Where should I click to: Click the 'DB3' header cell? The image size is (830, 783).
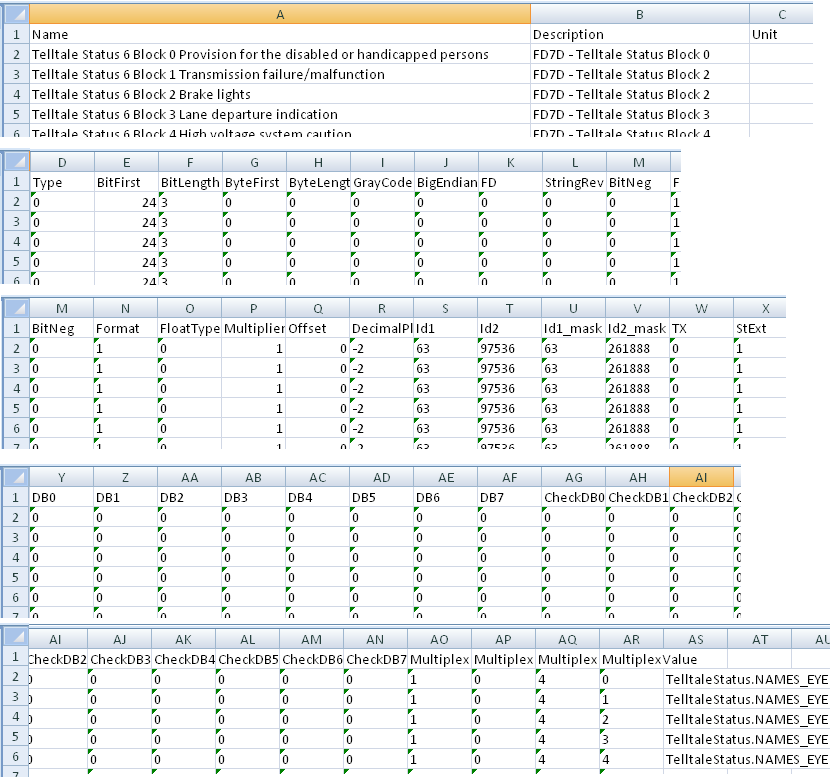[254, 498]
